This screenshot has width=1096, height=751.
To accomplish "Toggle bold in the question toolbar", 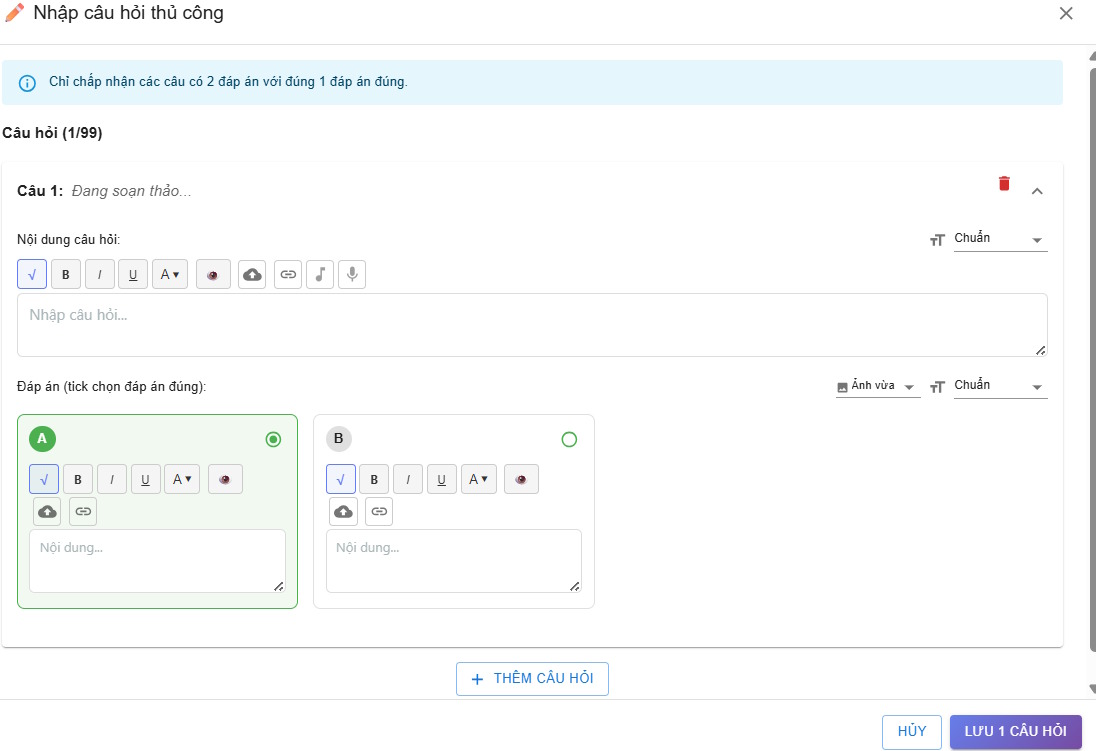I will (66, 275).
